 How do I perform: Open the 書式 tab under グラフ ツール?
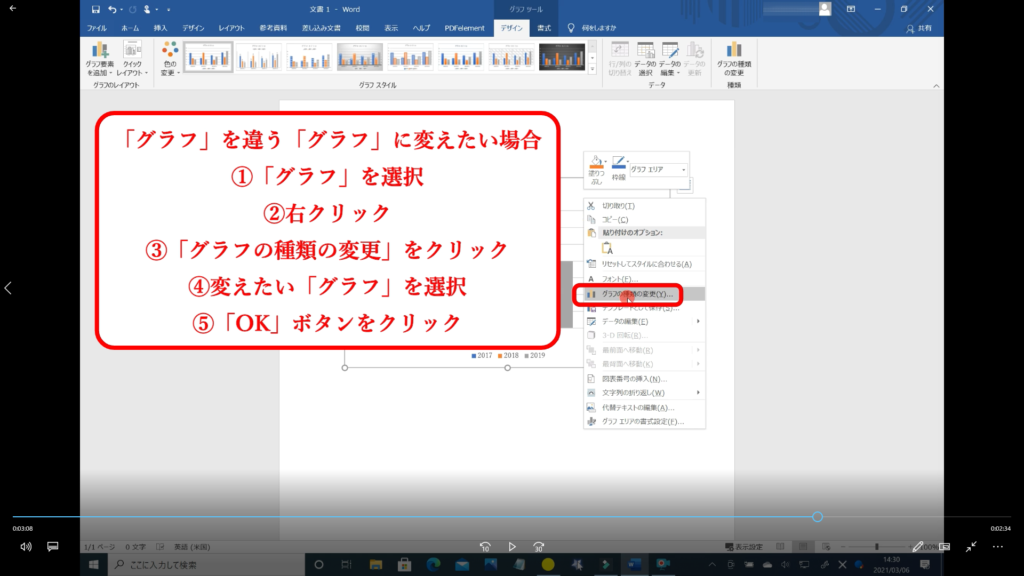click(x=543, y=29)
